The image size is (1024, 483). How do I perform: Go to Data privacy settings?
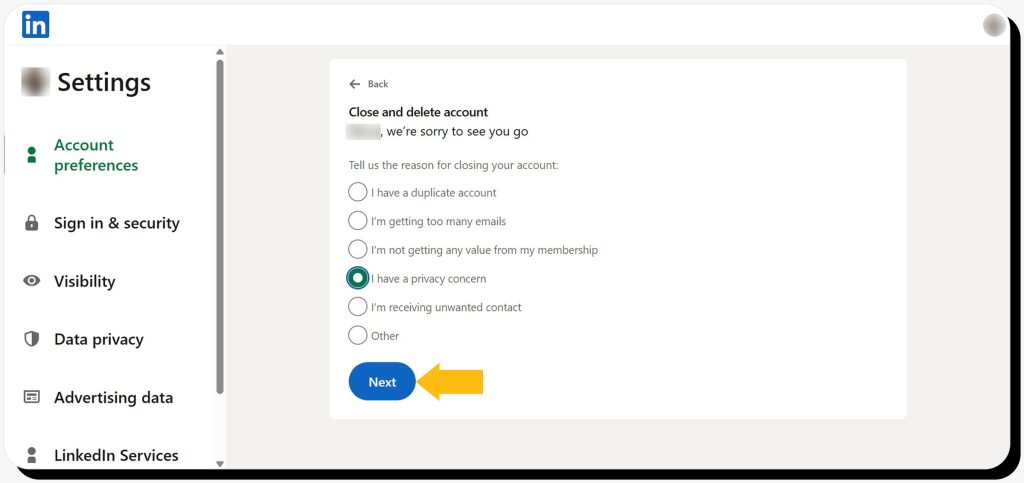(x=98, y=339)
